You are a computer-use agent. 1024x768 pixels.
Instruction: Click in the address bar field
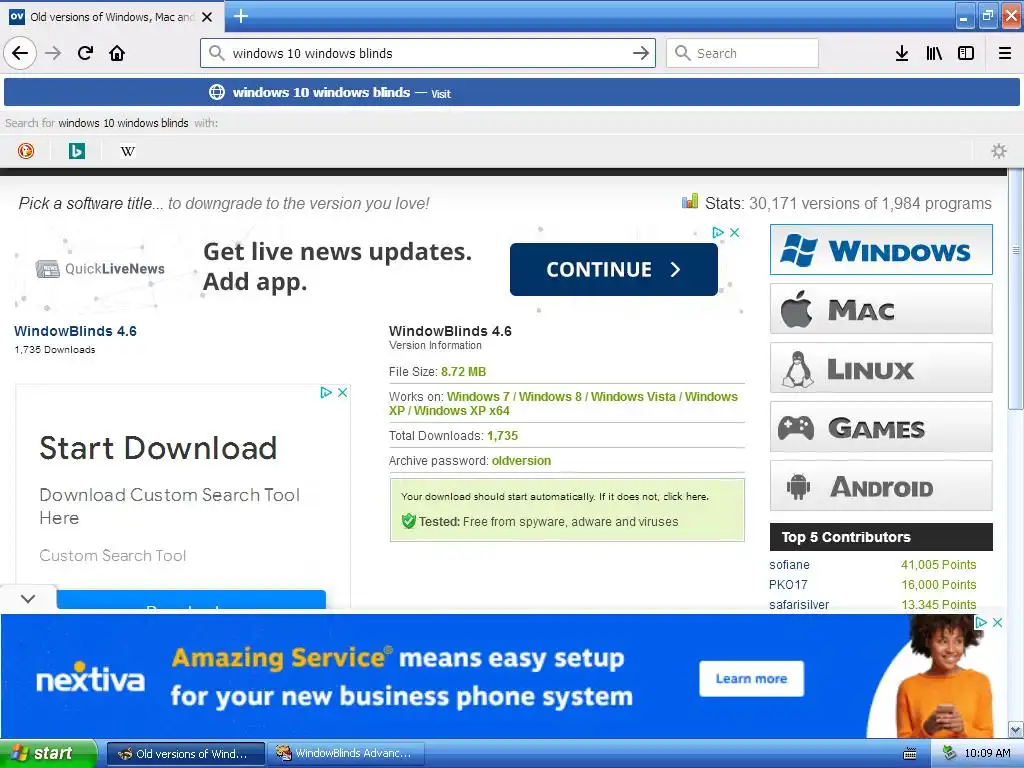[x=428, y=53]
